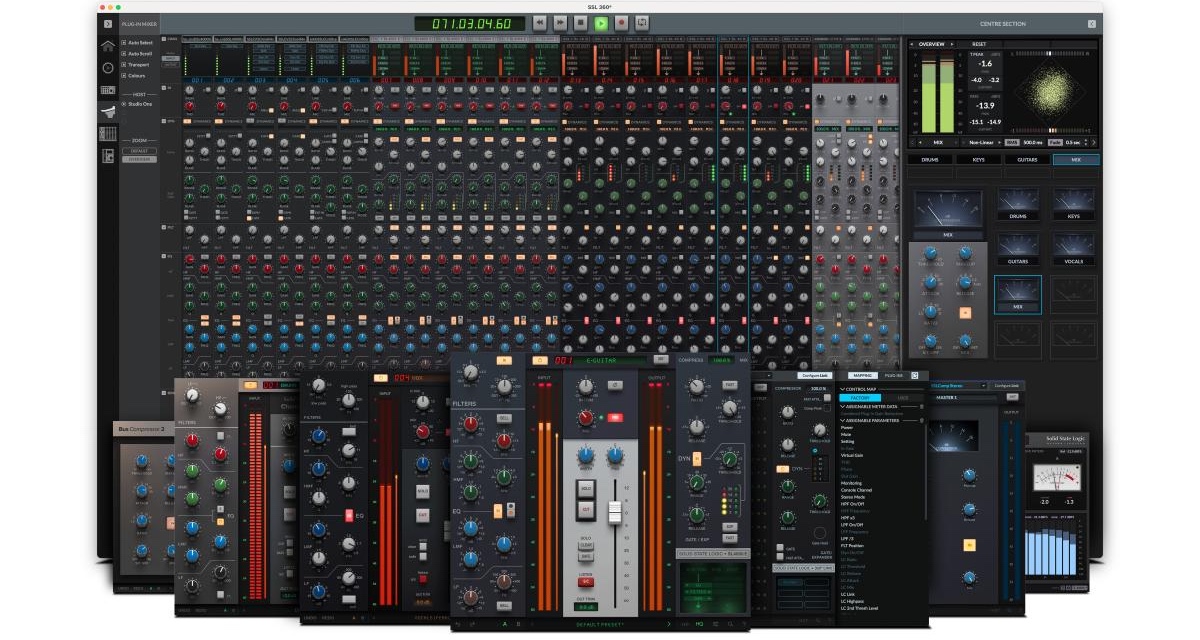Open the channel strip view sidebar icon
The height and width of the screenshot is (640, 1200).
click(108, 90)
